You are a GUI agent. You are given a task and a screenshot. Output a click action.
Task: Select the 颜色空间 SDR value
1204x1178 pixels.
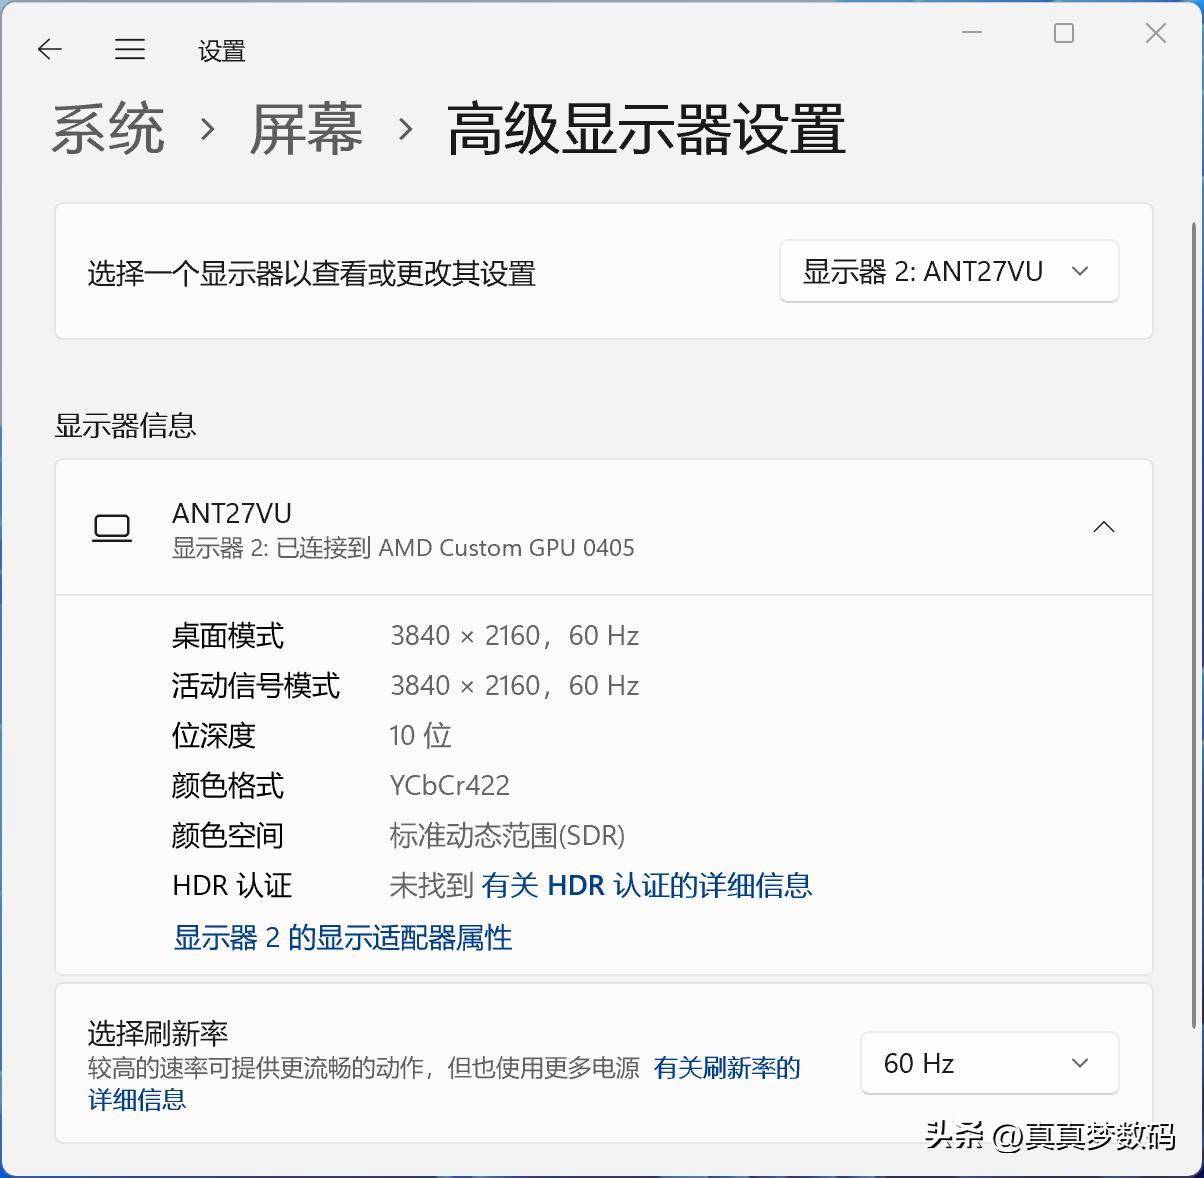(507, 835)
